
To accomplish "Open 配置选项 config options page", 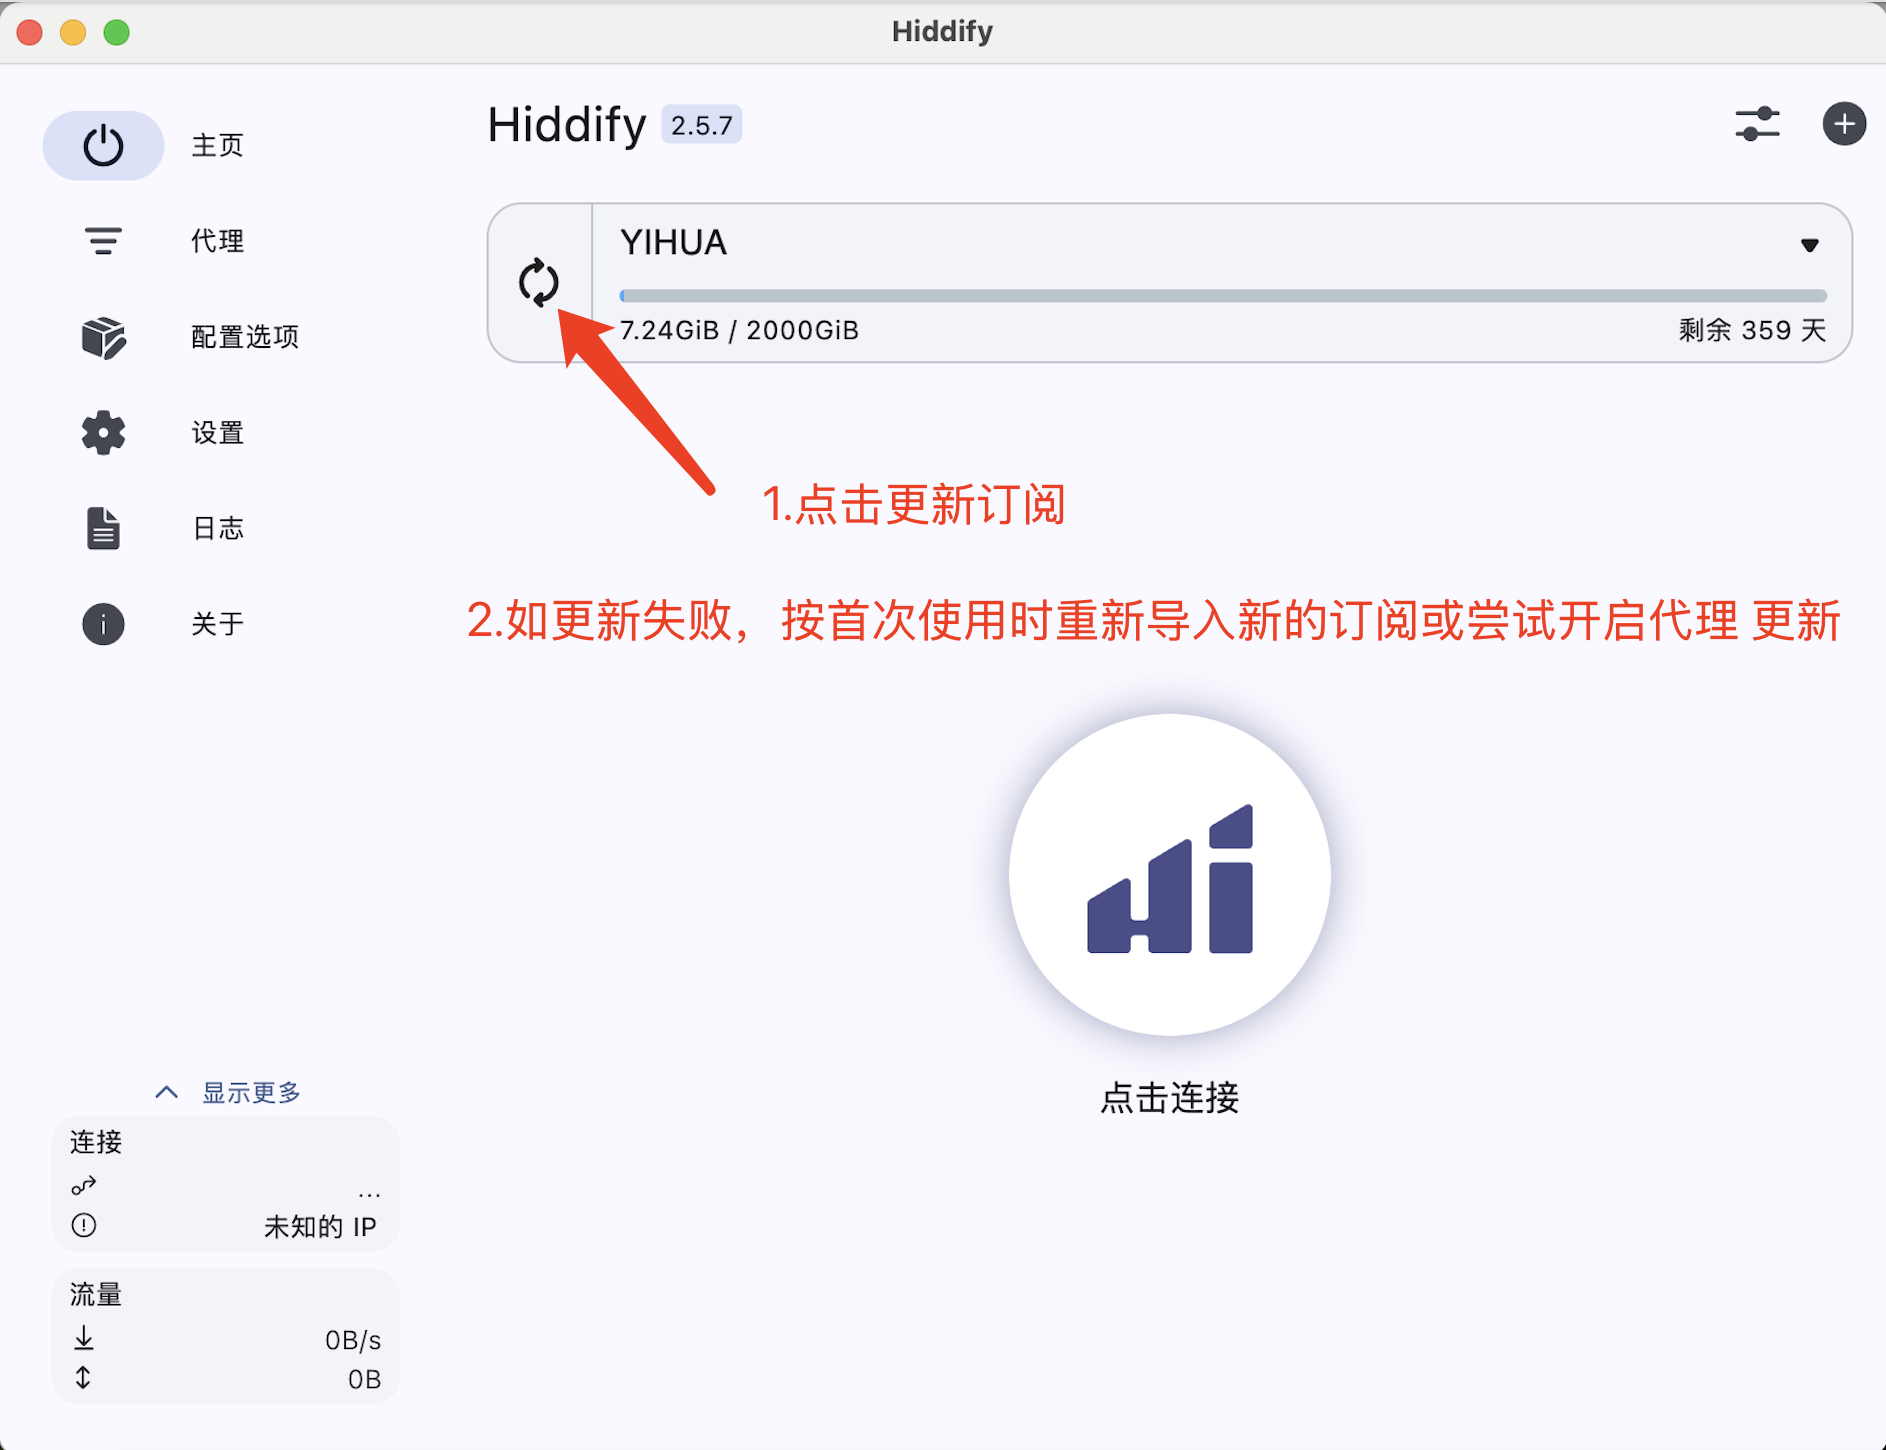I will [x=245, y=337].
